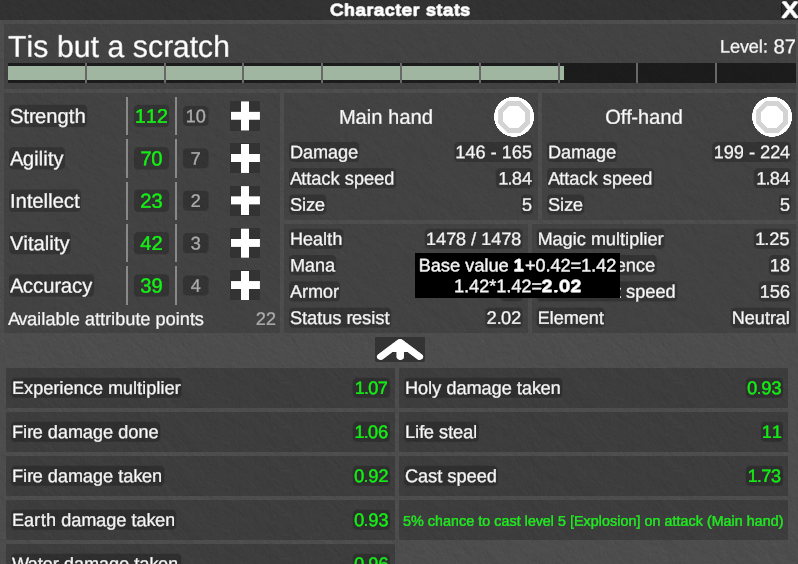
Task: Click the experience progress bar
Action: pos(402,73)
